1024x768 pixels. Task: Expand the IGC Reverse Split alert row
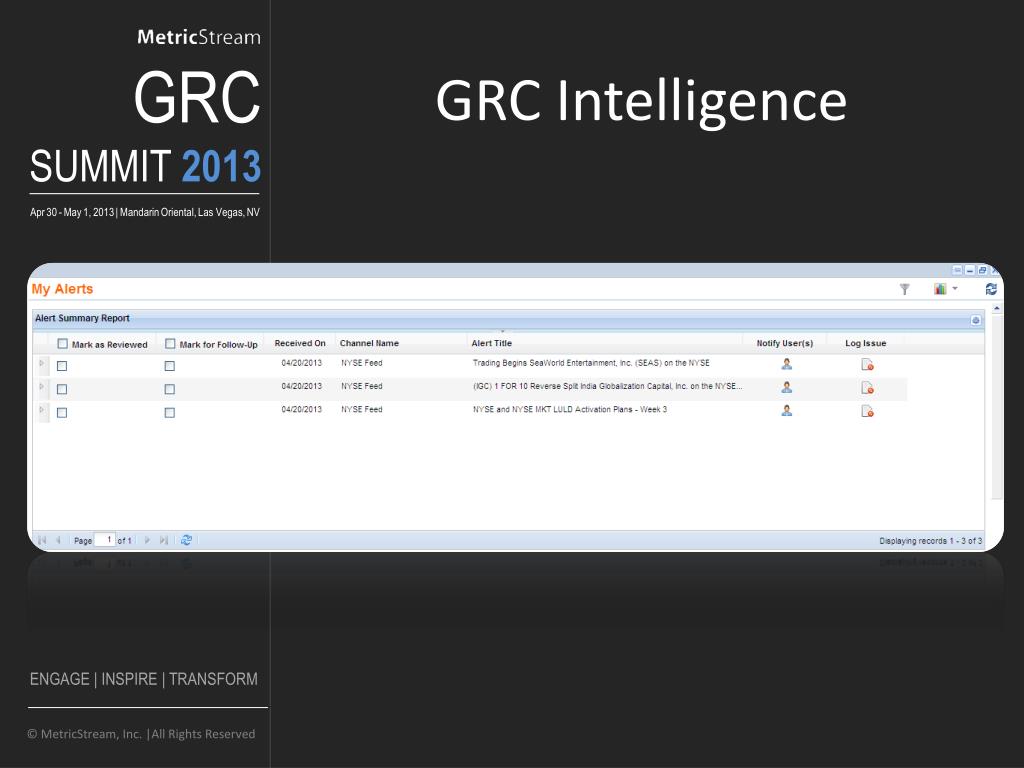[42, 387]
